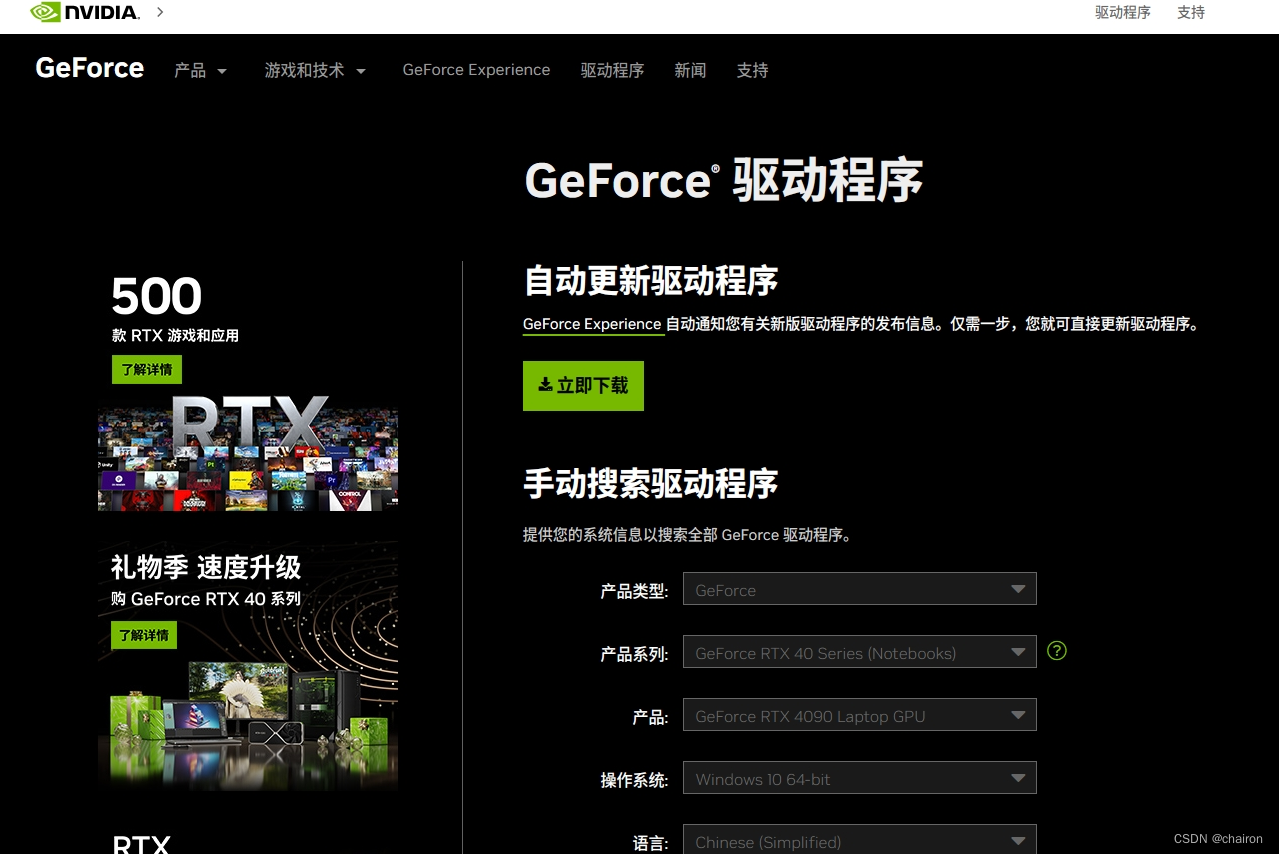Open the RTX games collage banner image
The width and height of the screenshot is (1279, 854).
click(x=248, y=453)
